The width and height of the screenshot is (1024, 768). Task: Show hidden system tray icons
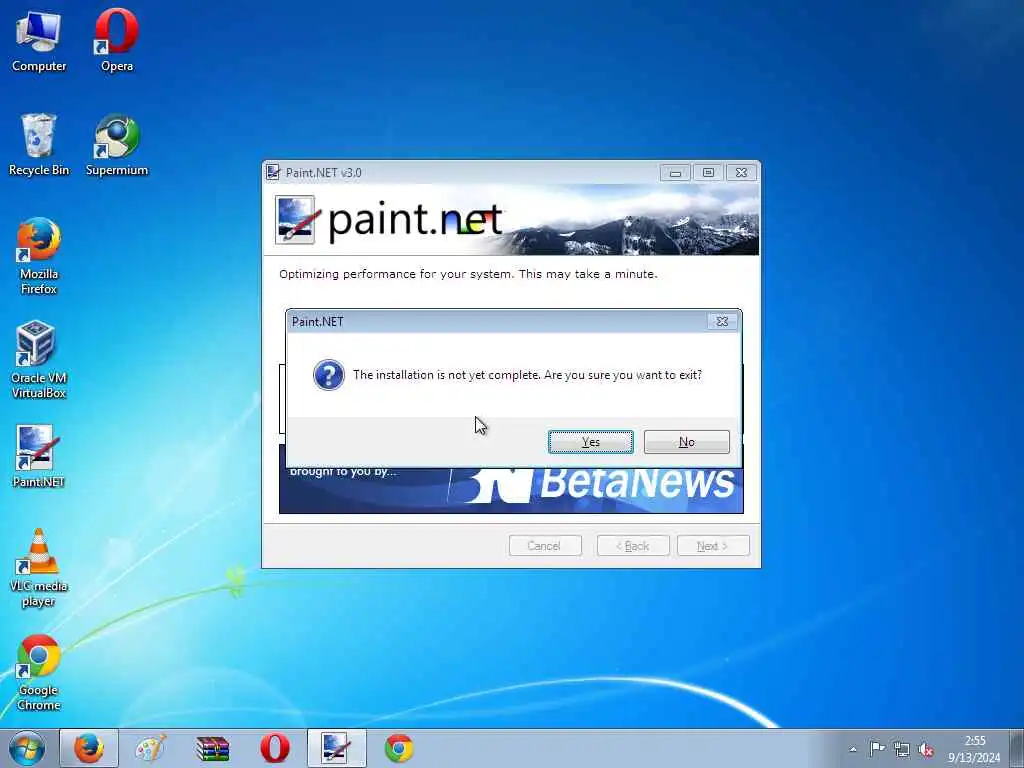[853, 749]
